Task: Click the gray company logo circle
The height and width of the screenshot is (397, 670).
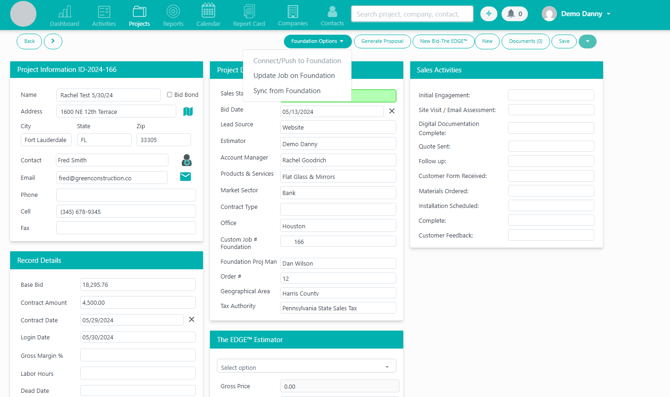Action: 23,14
